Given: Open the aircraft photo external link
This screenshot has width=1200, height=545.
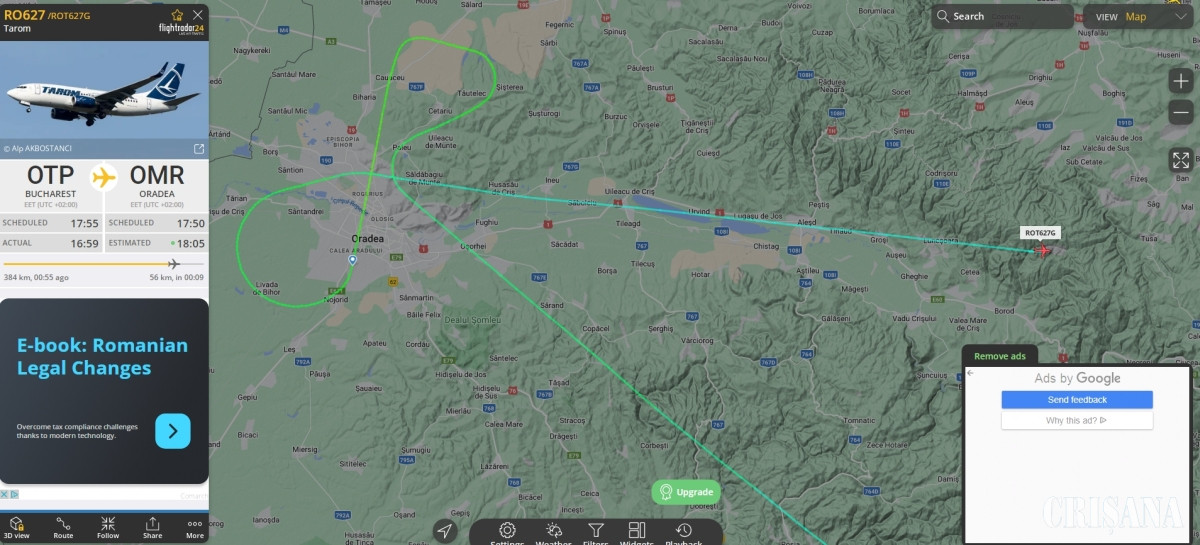Looking at the screenshot, I should coord(198,149).
